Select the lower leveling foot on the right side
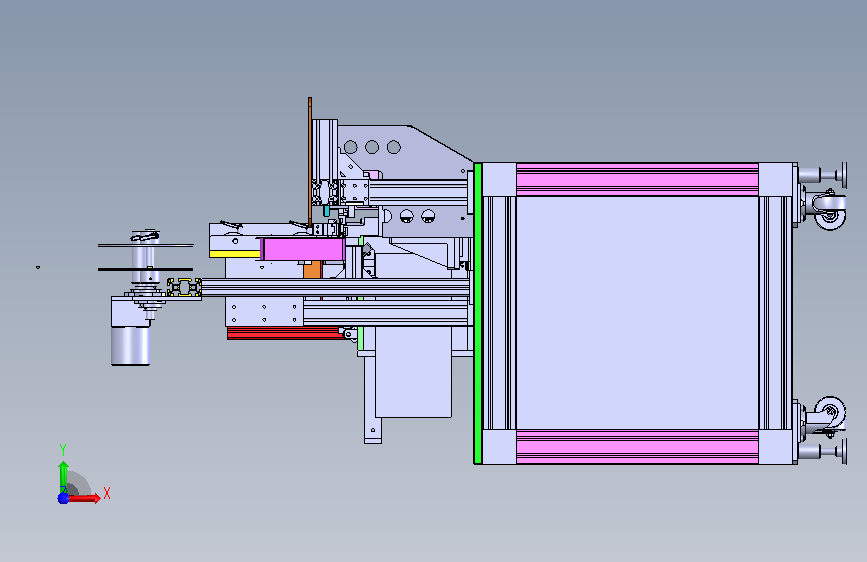The width and height of the screenshot is (867, 562). (823, 451)
